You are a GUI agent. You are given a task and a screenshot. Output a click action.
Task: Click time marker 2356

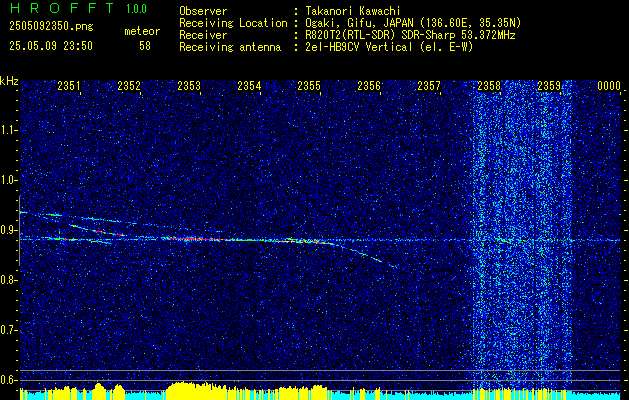pyautogui.click(x=369, y=85)
